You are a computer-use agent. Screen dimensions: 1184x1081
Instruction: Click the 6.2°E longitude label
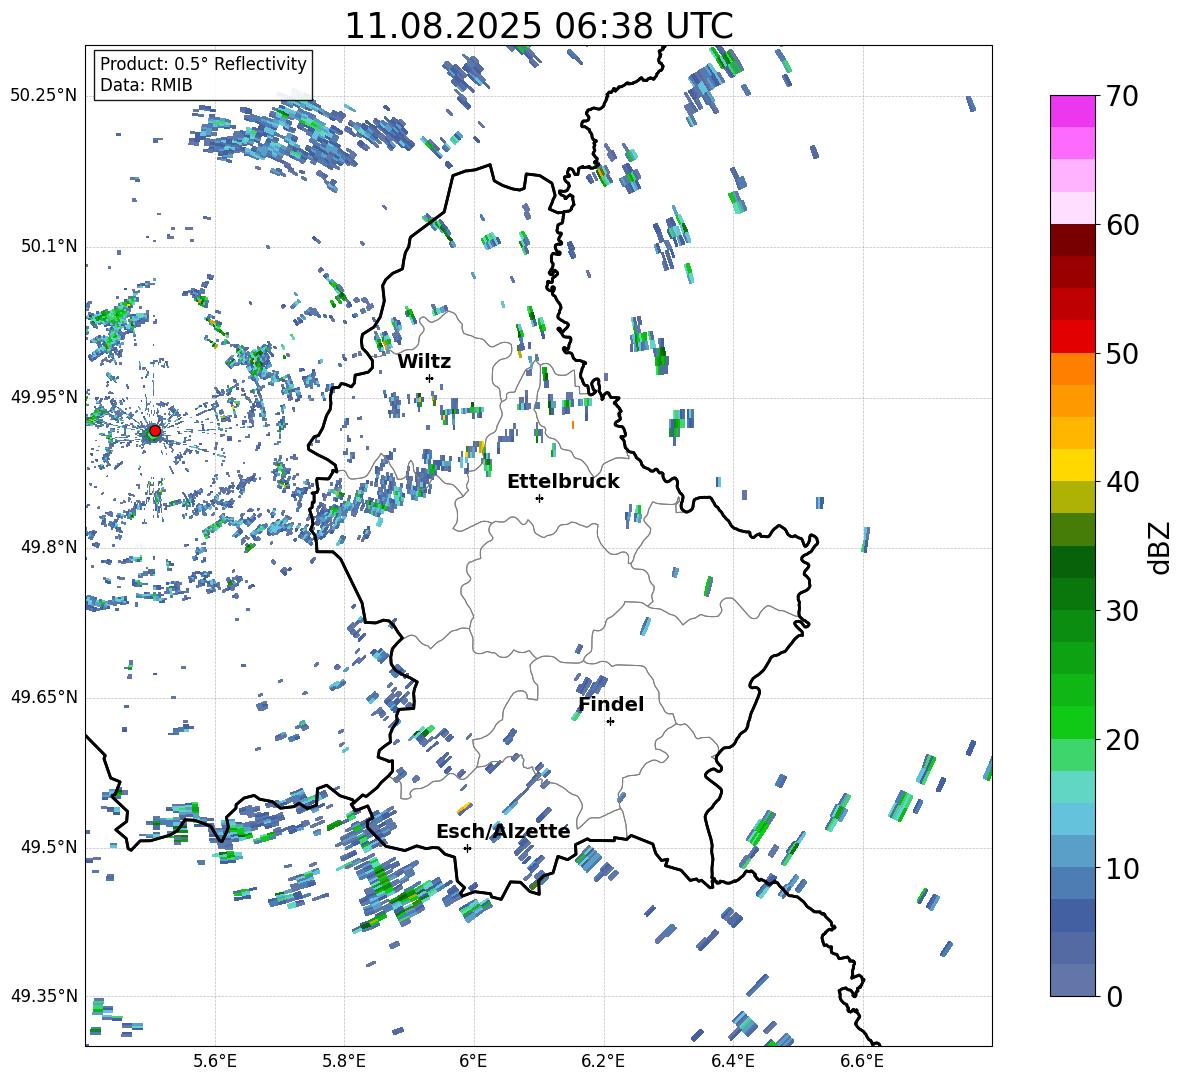click(603, 1061)
